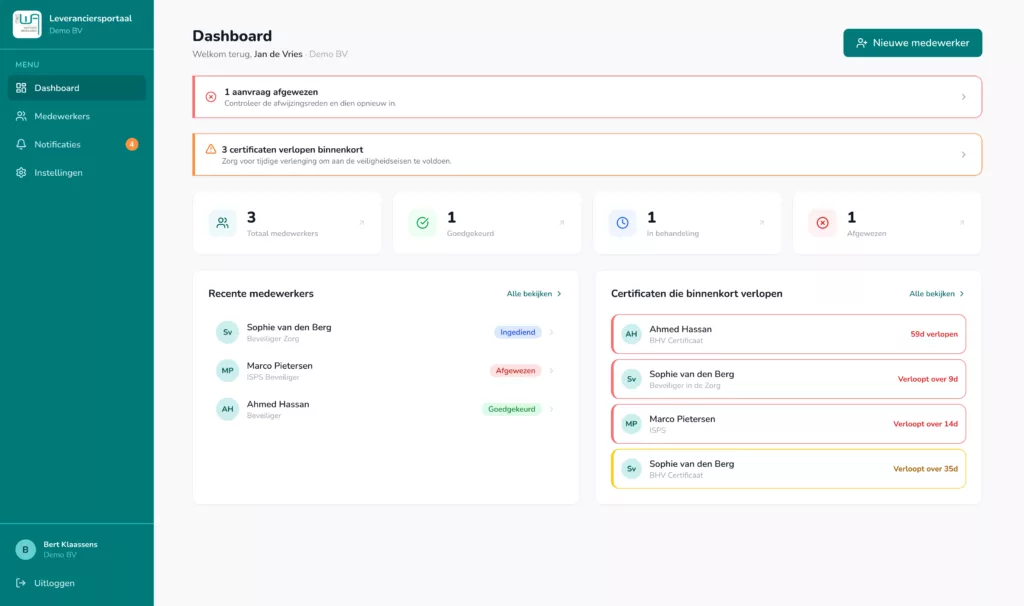The width and height of the screenshot is (1024, 606).
Task: Open Notificaties in the sidebar menu
Action: (x=76, y=144)
